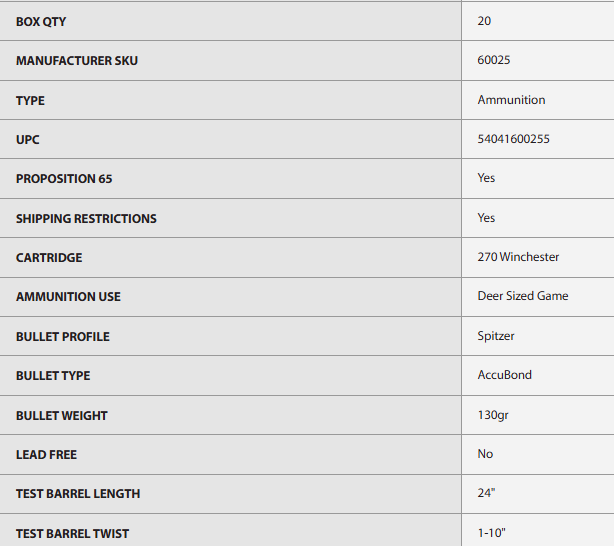Click the PROPOSITION 65 label
Viewport: 614px width, 546px height.
pos(64,179)
